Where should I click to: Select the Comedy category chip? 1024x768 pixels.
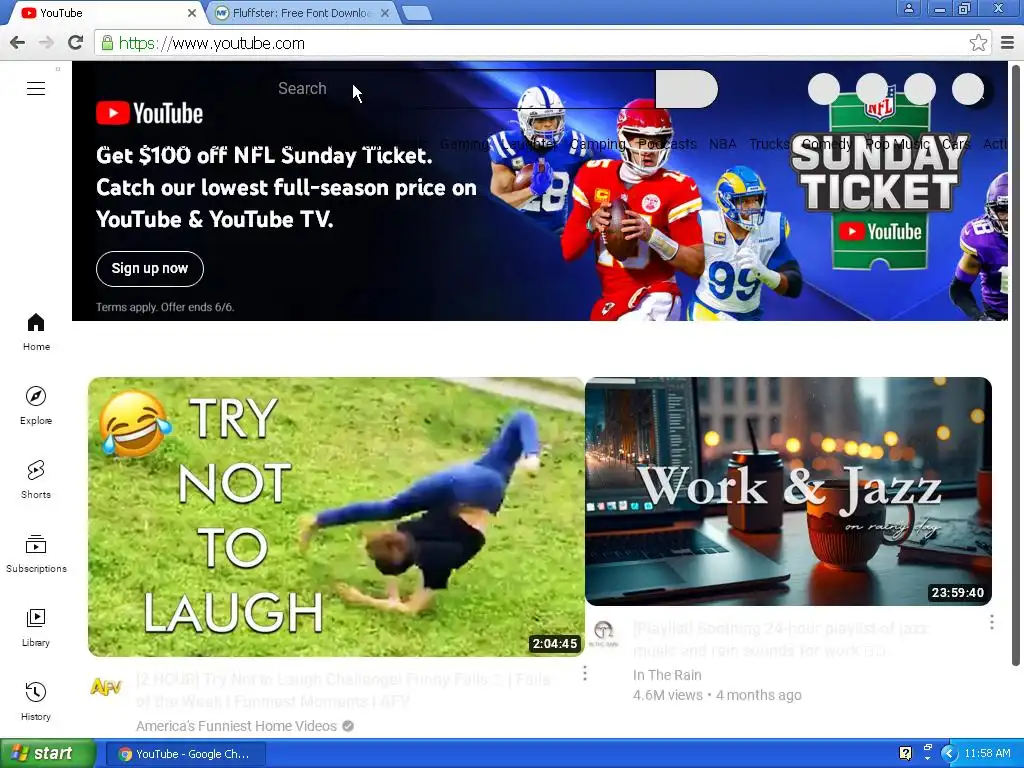[826, 144]
